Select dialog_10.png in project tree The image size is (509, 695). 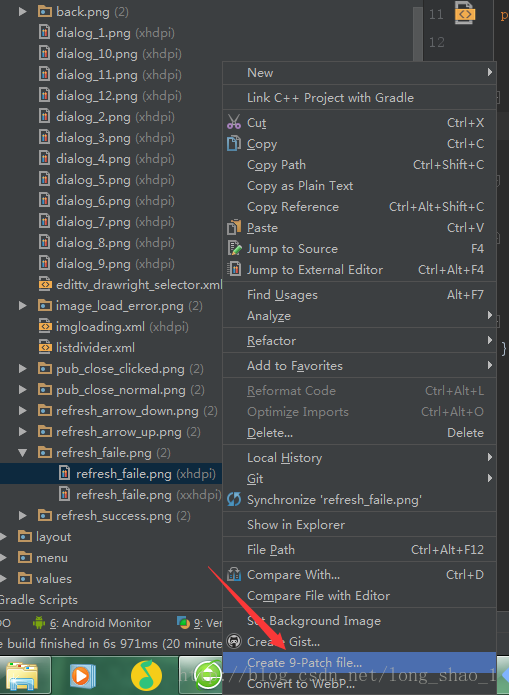click(x=111, y=54)
